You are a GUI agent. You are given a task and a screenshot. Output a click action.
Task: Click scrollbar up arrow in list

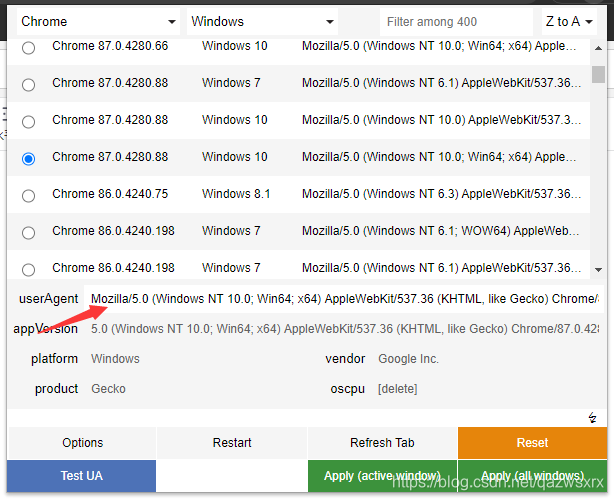[598, 48]
